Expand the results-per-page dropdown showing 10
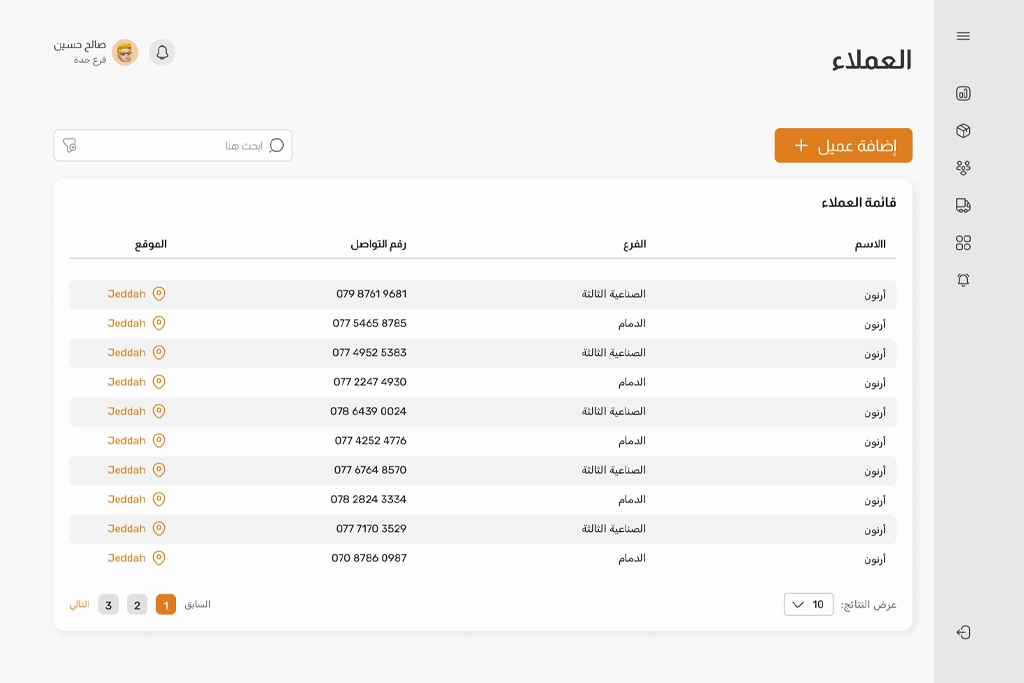The height and width of the screenshot is (683, 1024). [x=808, y=604]
